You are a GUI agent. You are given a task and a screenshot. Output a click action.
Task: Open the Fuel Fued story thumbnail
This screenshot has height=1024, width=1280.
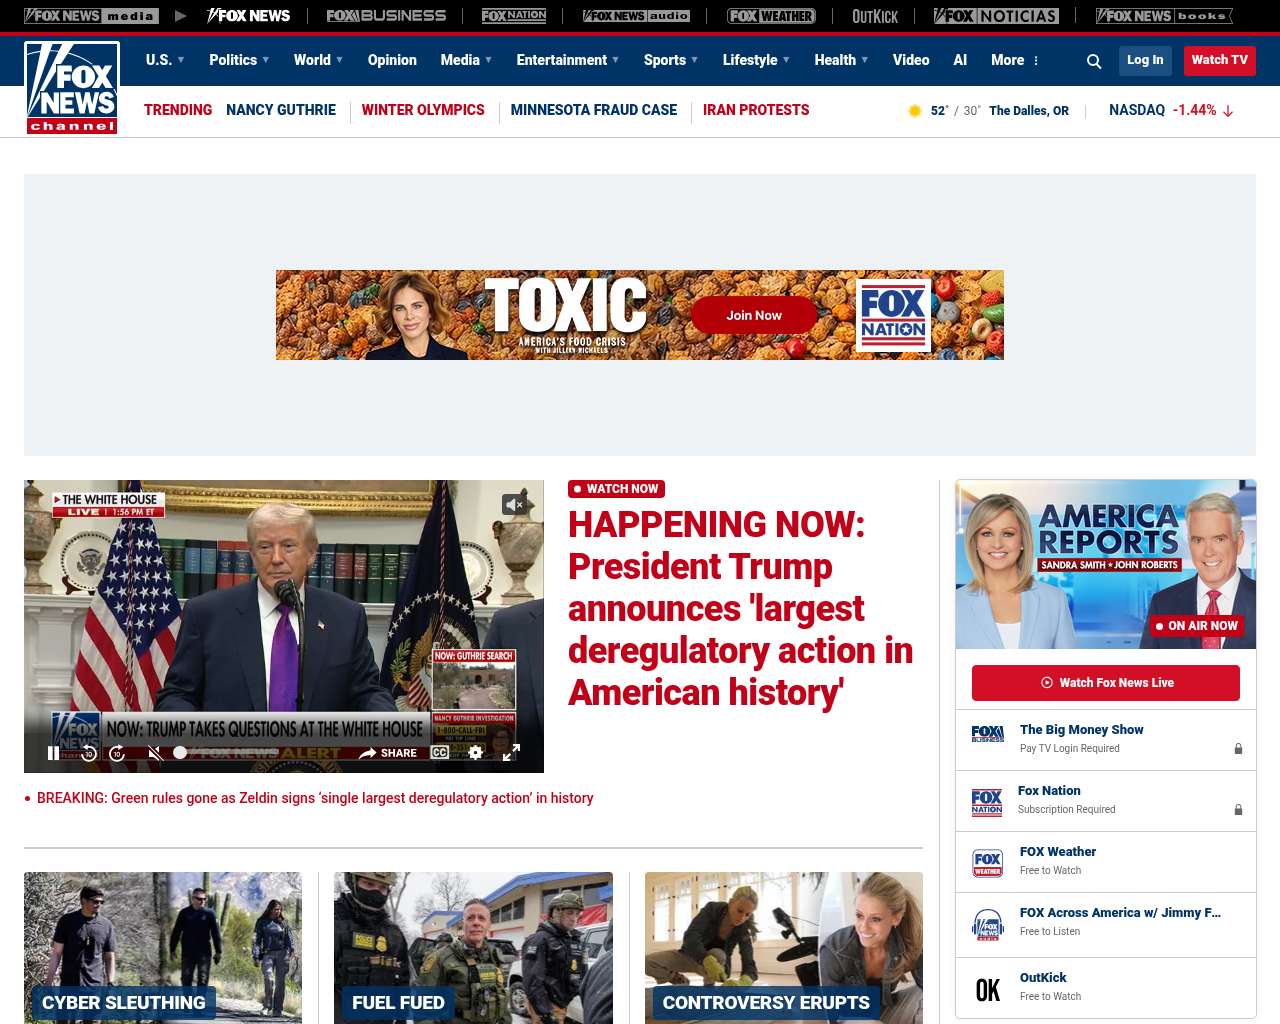473,947
